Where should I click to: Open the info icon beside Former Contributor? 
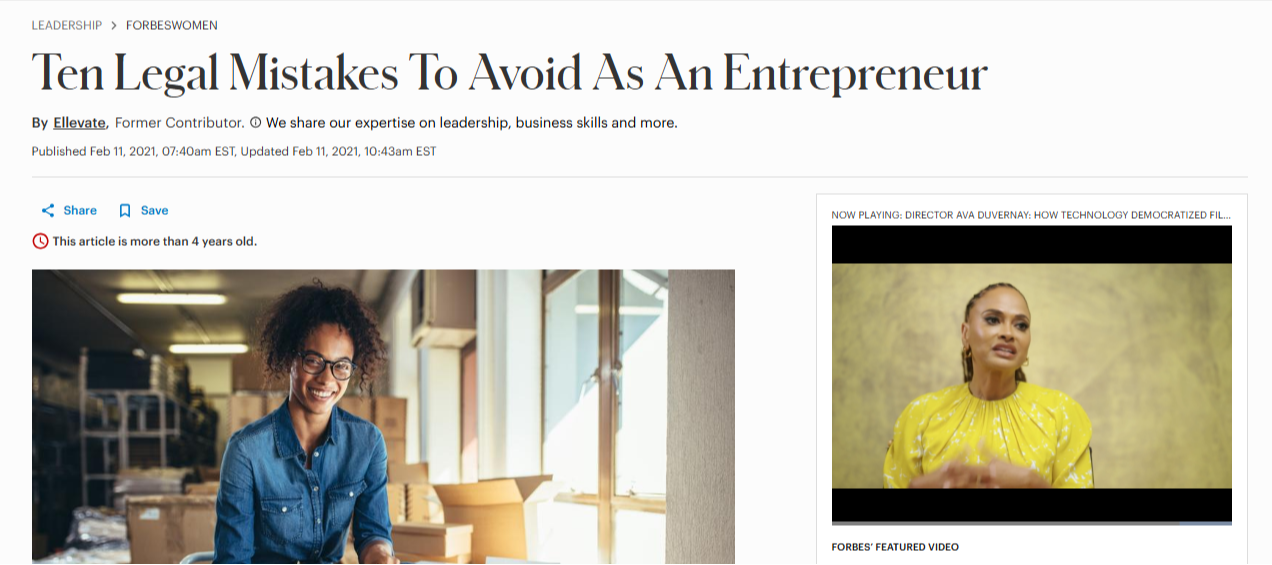tap(255, 123)
